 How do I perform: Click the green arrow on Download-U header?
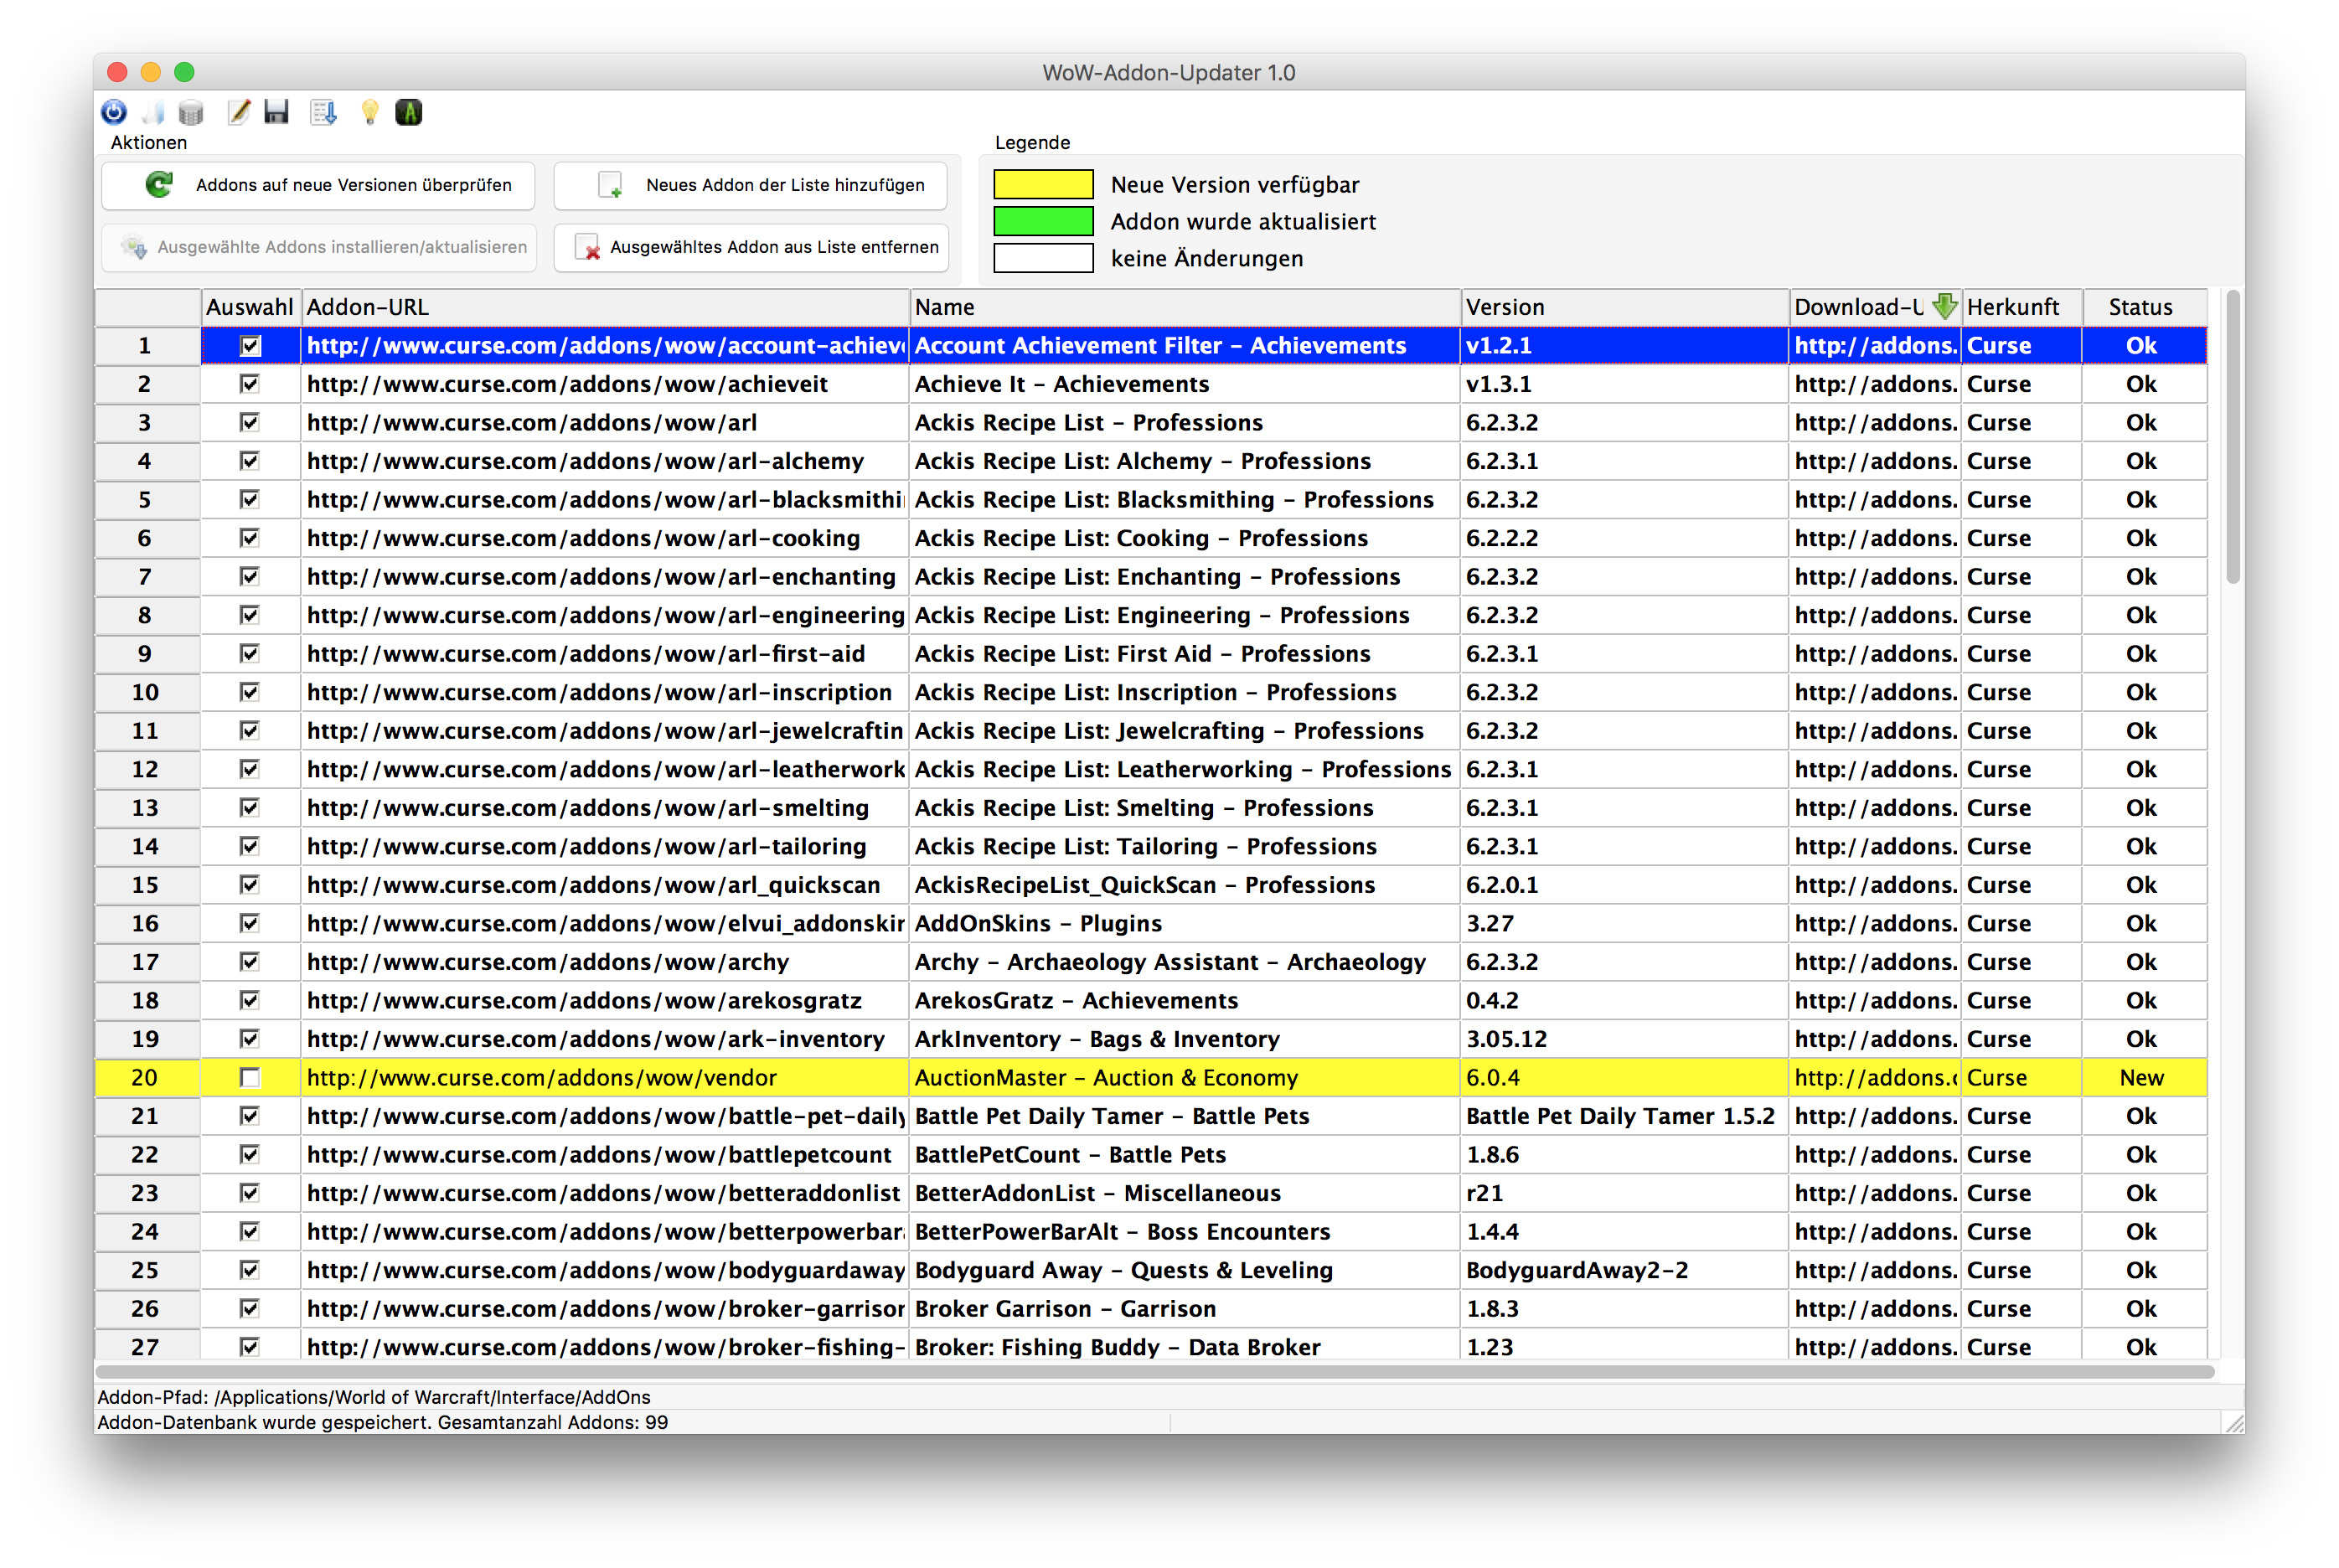pyautogui.click(x=1944, y=306)
